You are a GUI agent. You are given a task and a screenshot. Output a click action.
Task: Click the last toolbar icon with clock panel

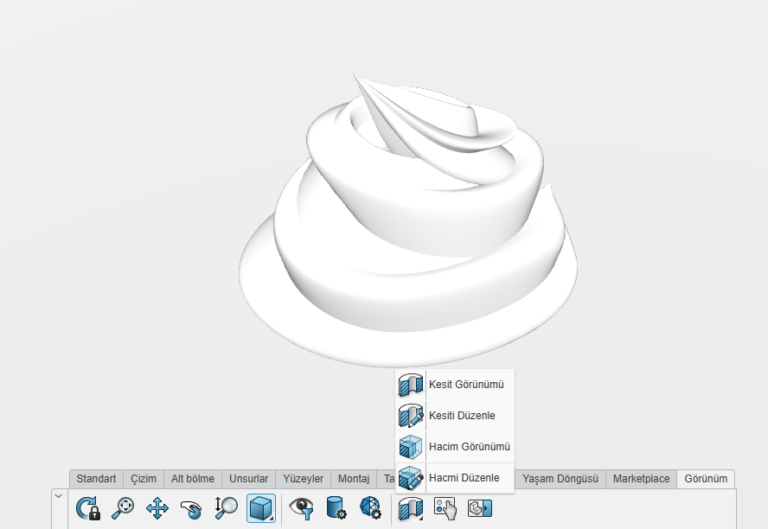click(x=480, y=508)
